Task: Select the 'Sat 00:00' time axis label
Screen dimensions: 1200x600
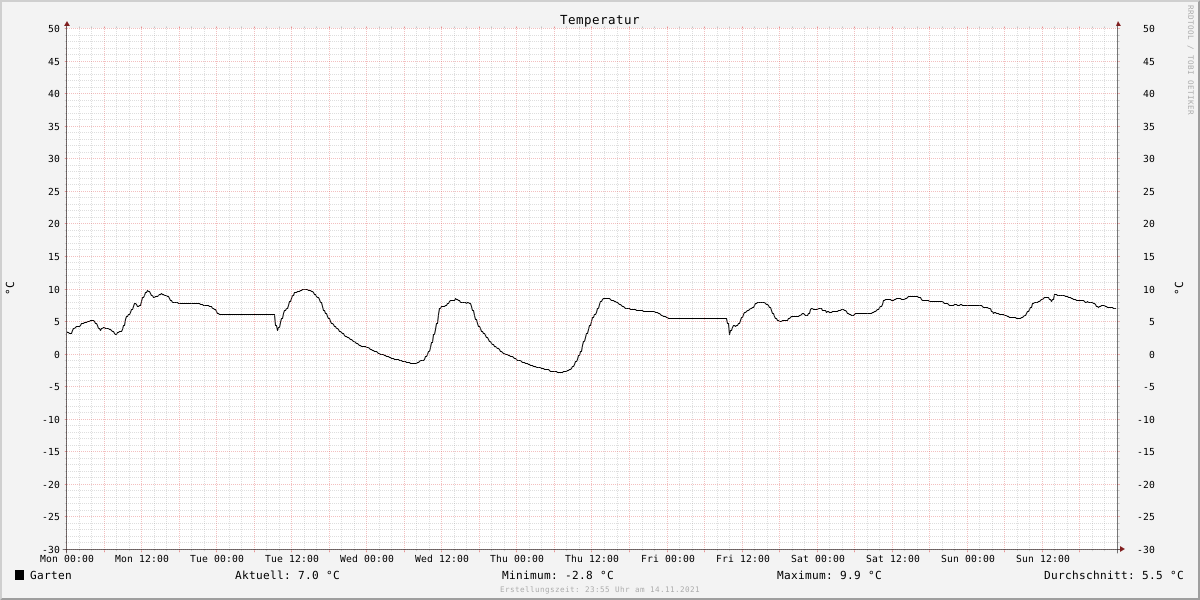Action: click(818, 559)
